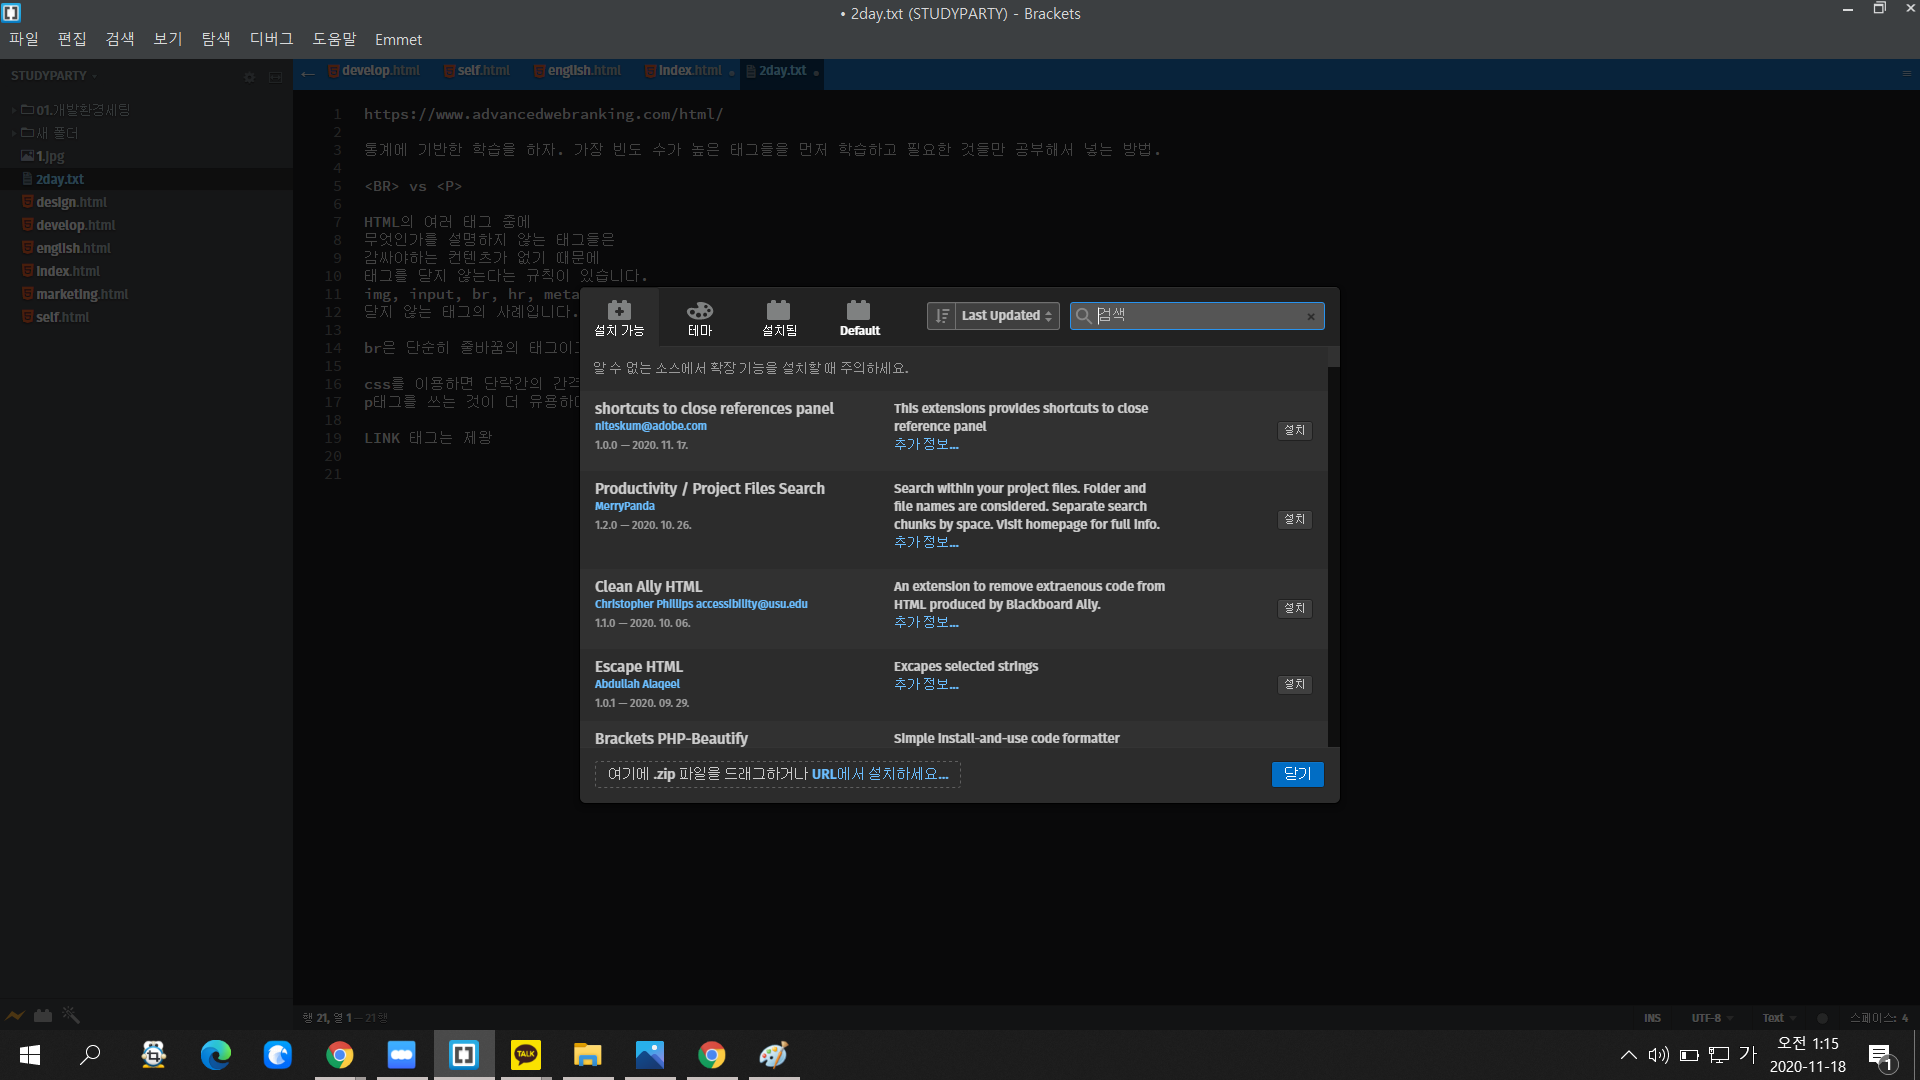This screenshot has width=1920, height=1080.
Task: Switch to the 테마 (Themes) palette tab
Action: click(699, 317)
